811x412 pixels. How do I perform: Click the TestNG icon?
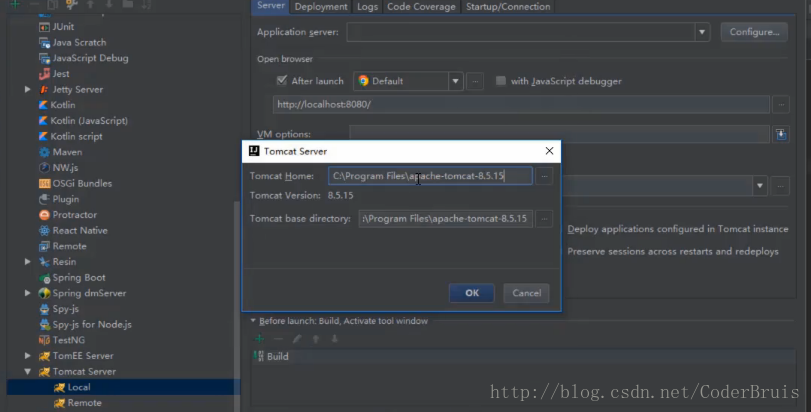point(44,340)
